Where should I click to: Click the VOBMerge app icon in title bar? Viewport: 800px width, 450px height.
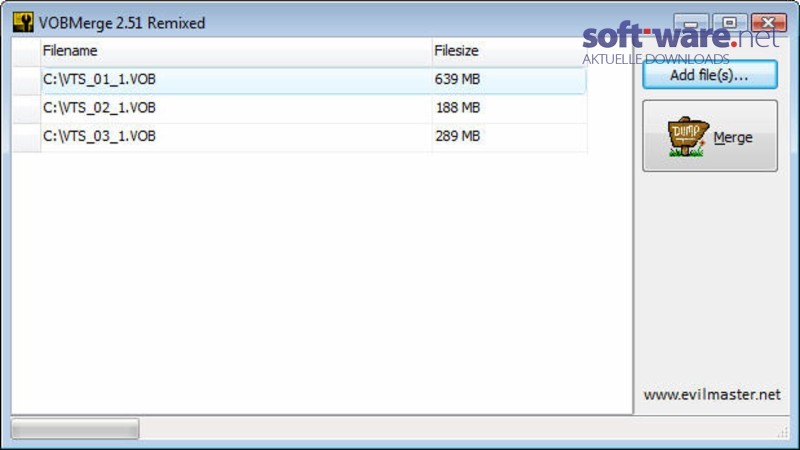point(23,22)
